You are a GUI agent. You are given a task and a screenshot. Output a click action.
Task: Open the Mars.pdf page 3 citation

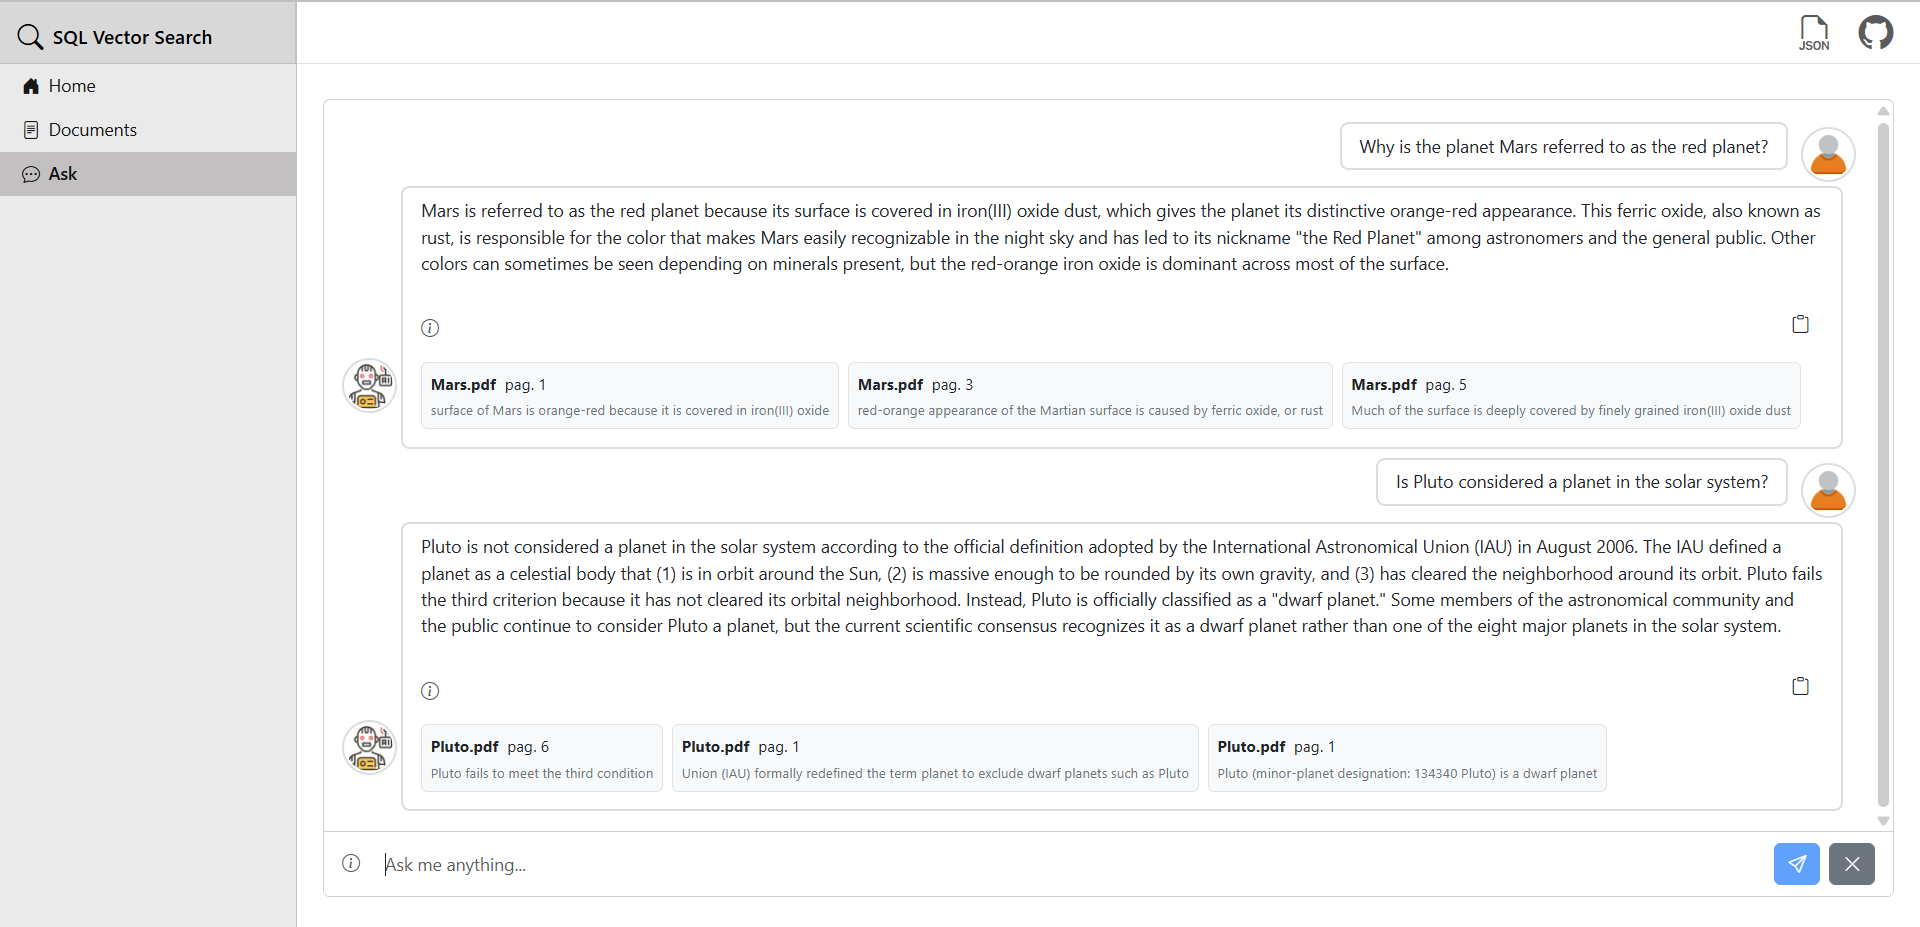pyautogui.click(x=1089, y=395)
